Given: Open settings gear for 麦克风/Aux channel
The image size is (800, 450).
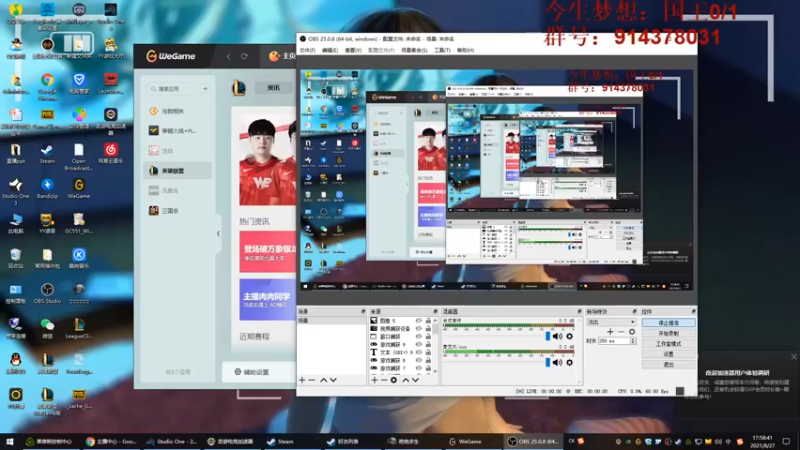Looking at the screenshot, I should (x=569, y=362).
